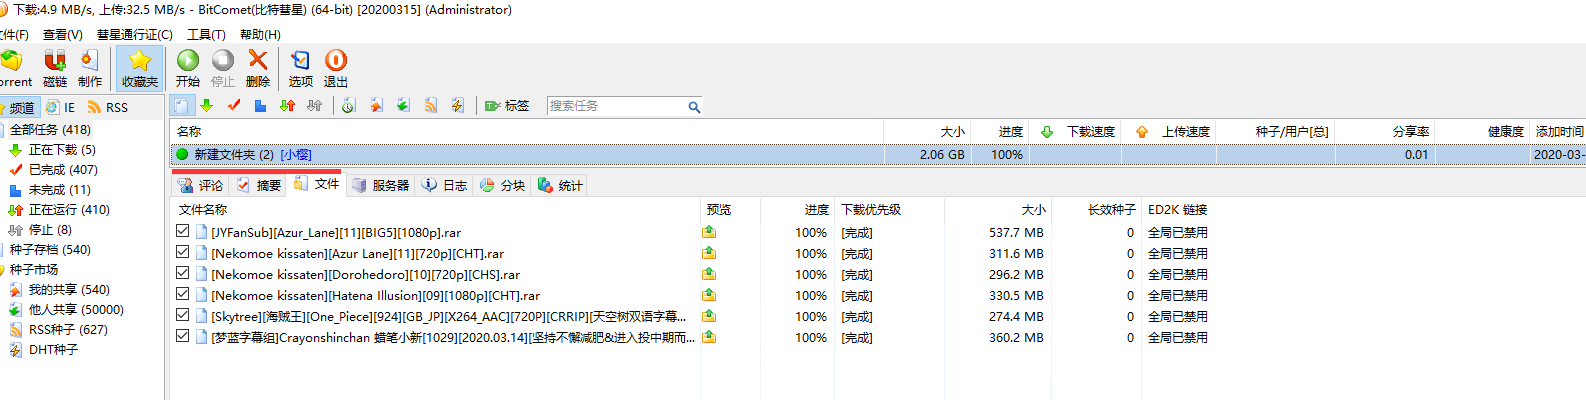Viewport: 1586px width, 400px height.
Task: Open the 标签 tags button
Action: (x=507, y=106)
